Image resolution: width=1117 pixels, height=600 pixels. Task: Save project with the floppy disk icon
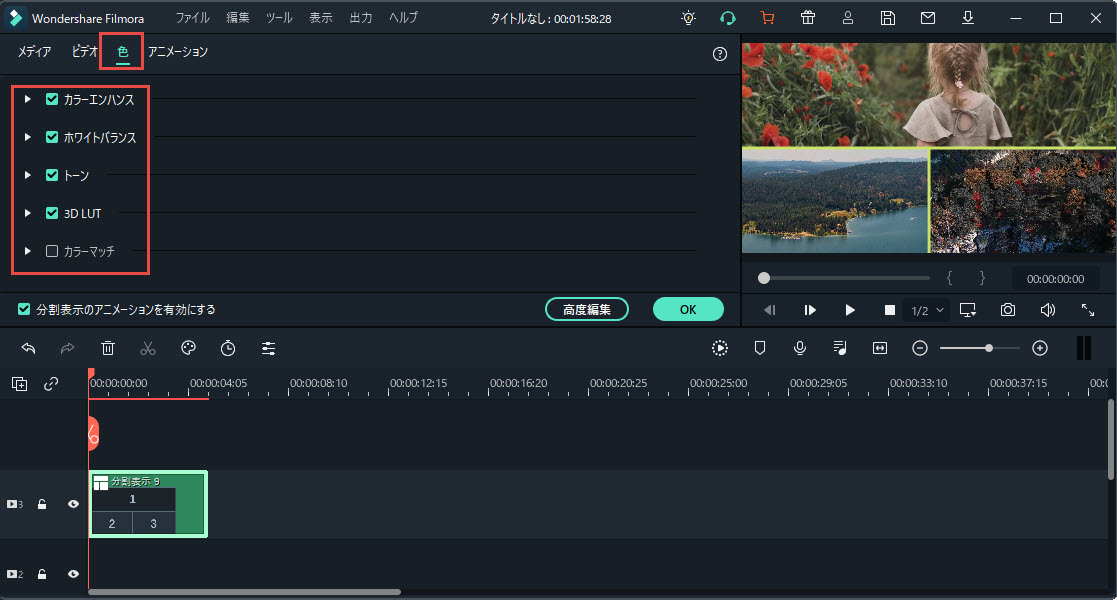tap(888, 19)
